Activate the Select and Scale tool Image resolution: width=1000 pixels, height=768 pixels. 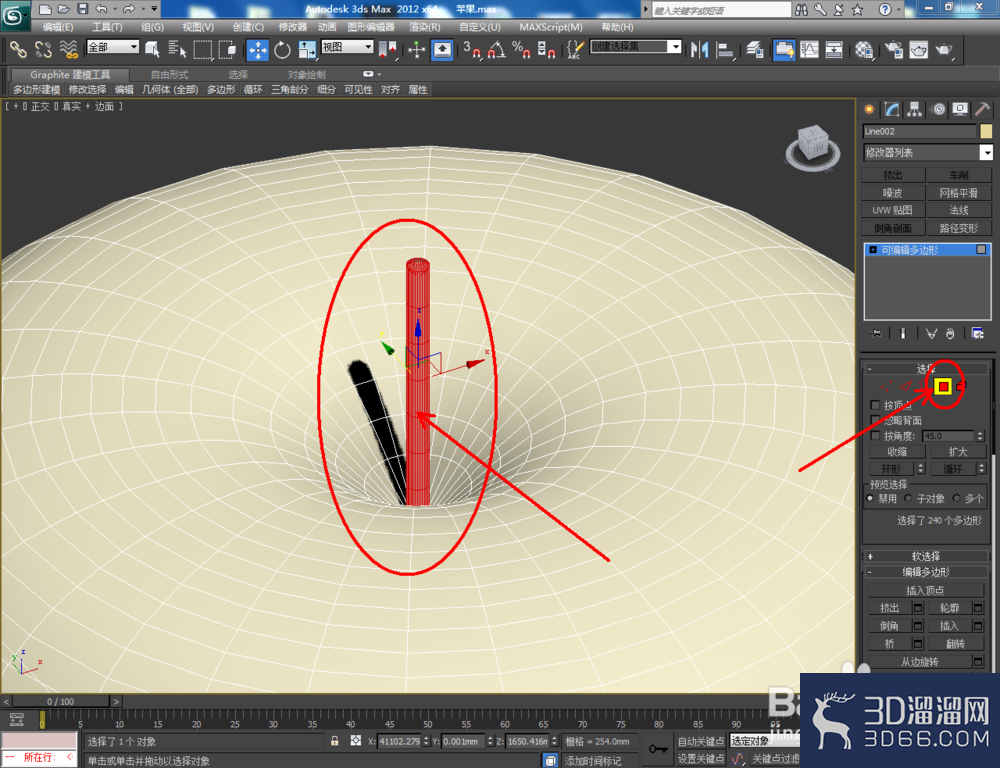pyautogui.click(x=307, y=49)
